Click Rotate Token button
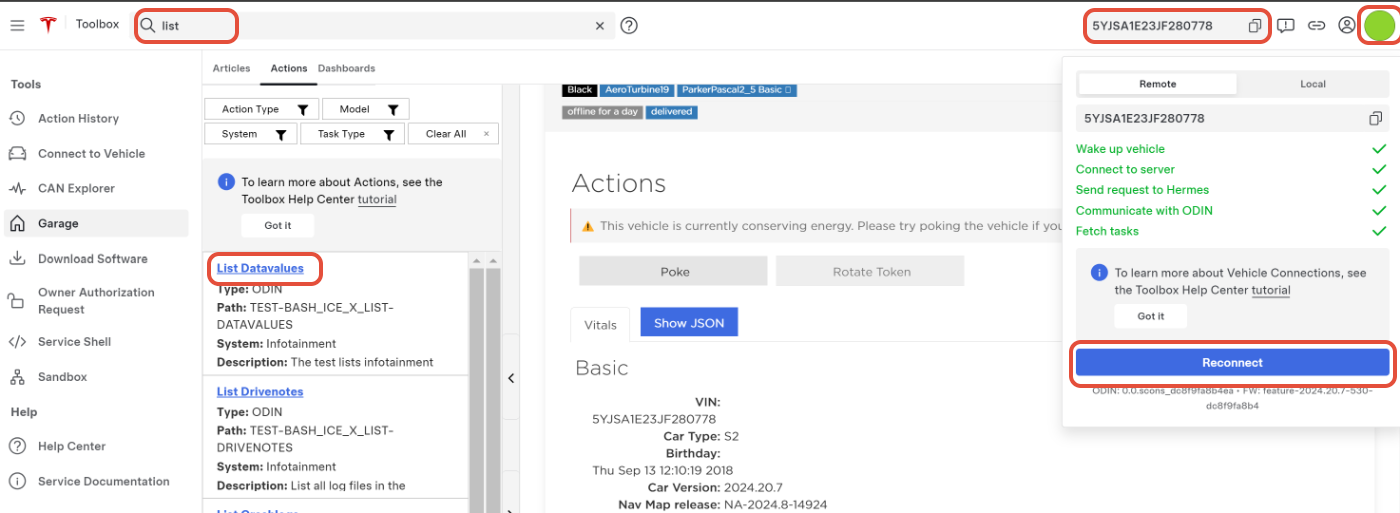Image resolution: width=1400 pixels, height=513 pixels. coord(871,271)
